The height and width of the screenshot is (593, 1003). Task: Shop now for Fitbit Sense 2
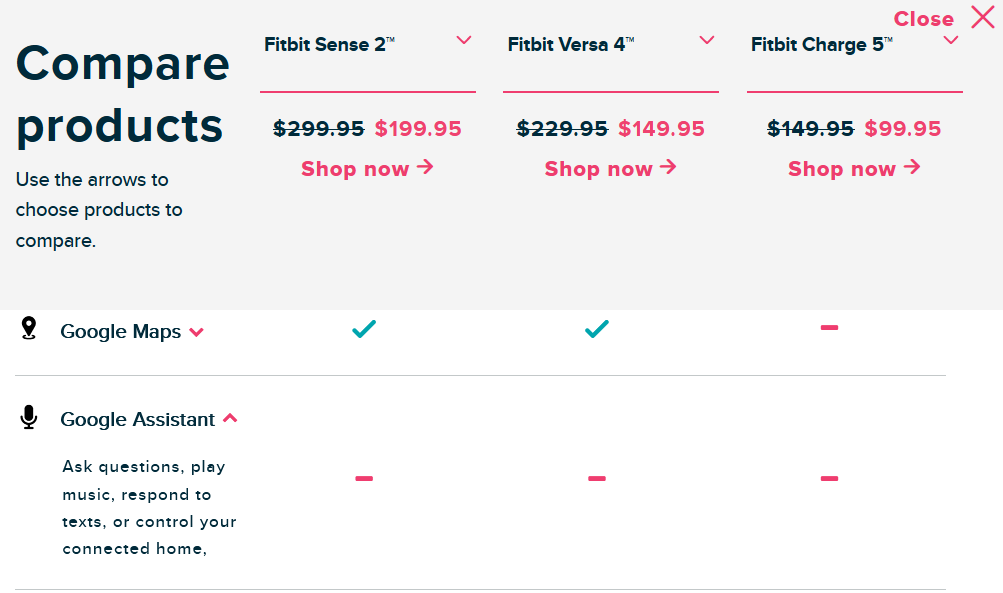tap(367, 168)
